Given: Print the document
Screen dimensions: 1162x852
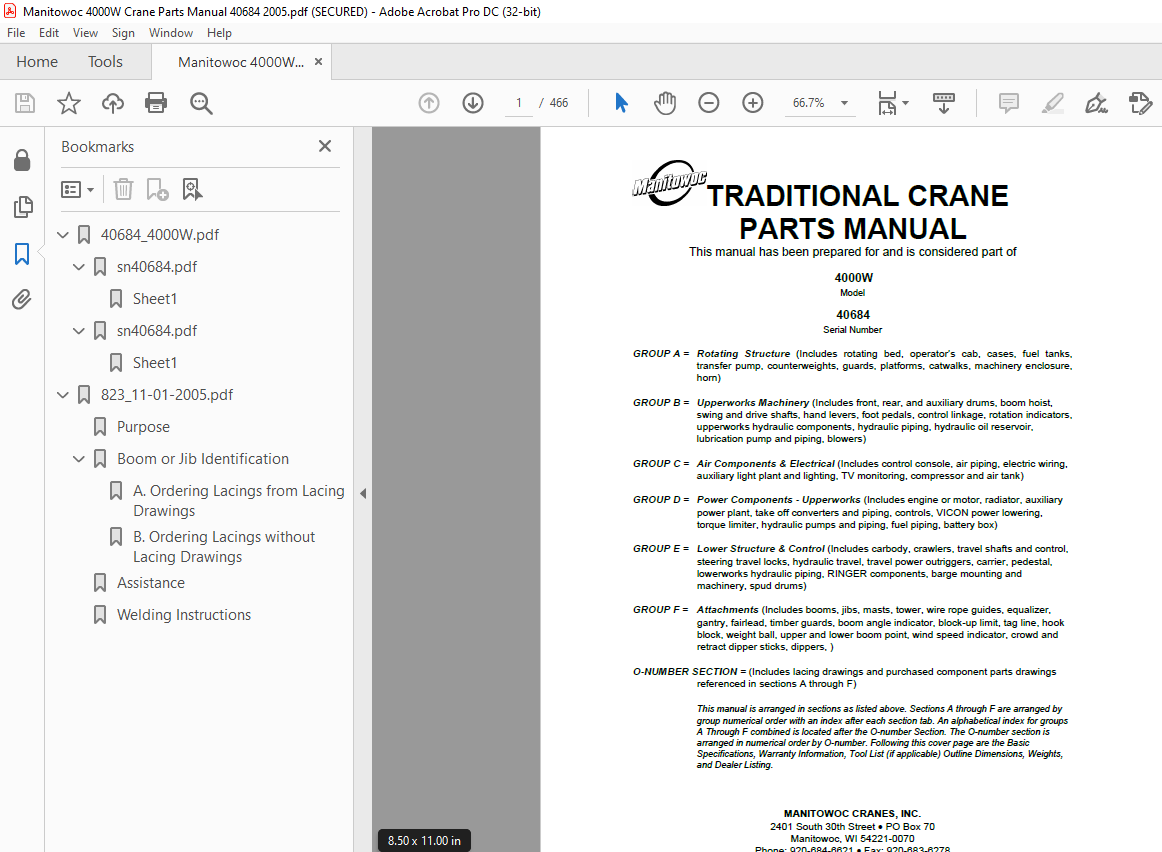Looking at the screenshot, I should pos(156,103).
